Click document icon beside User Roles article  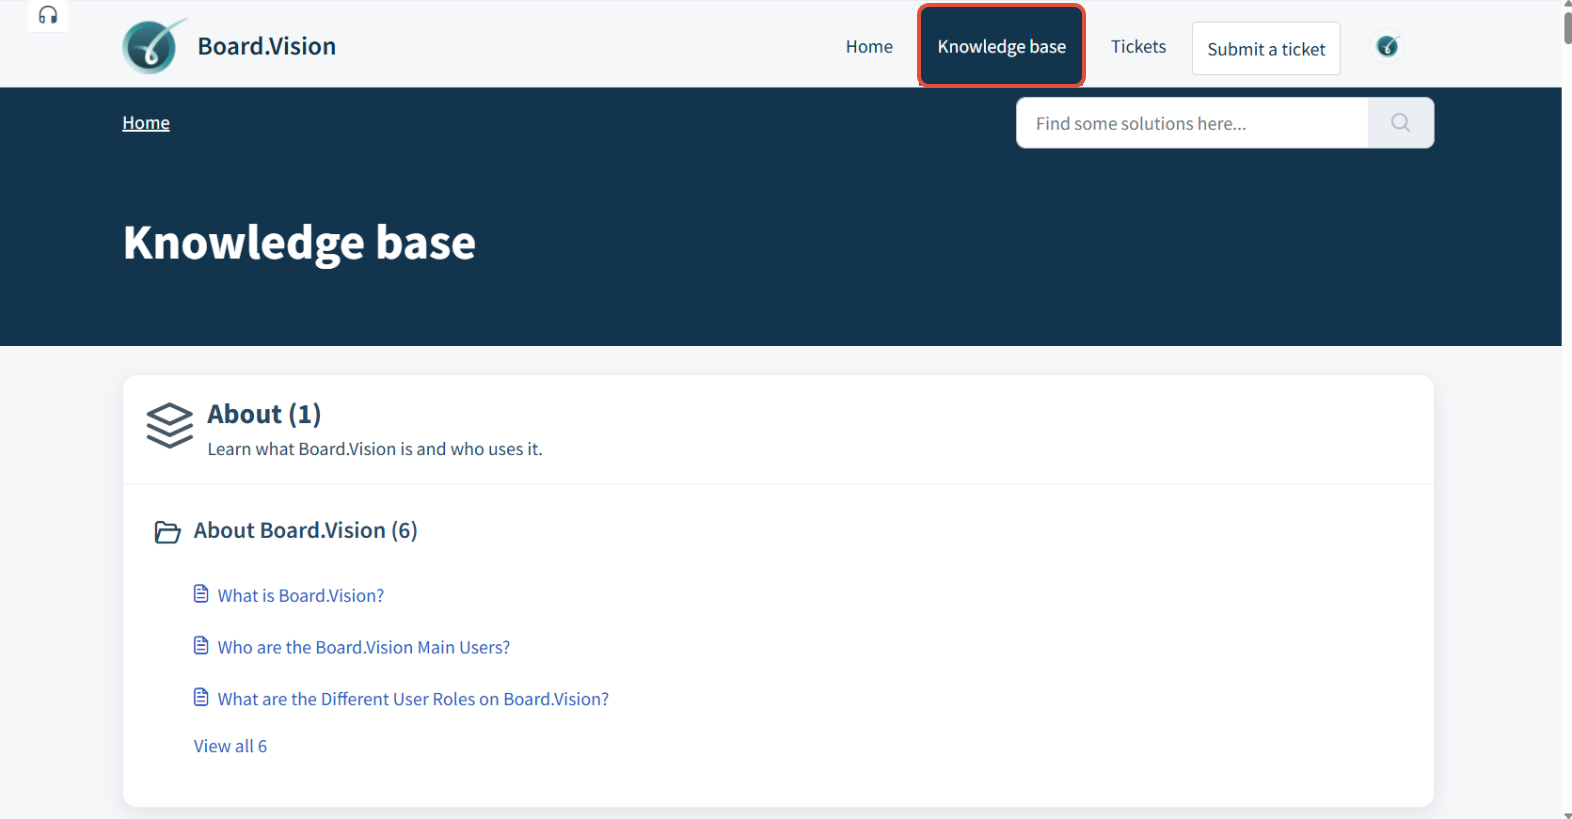201,698
